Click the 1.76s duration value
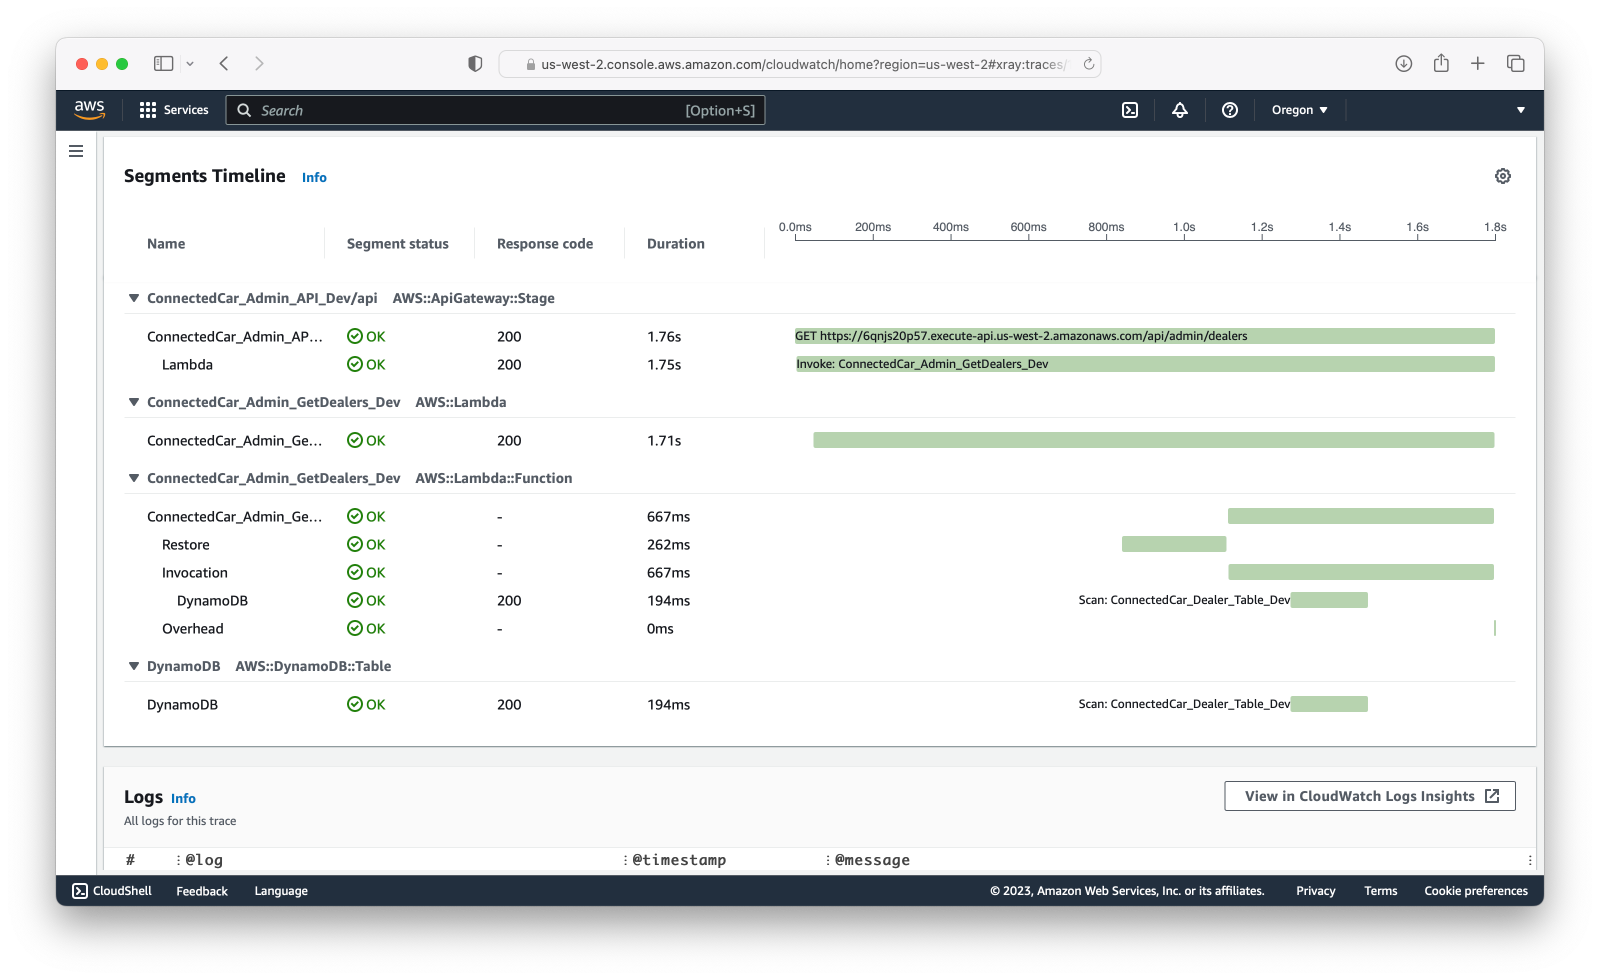This screenshot has width=1600, height=980. point(664,337)
